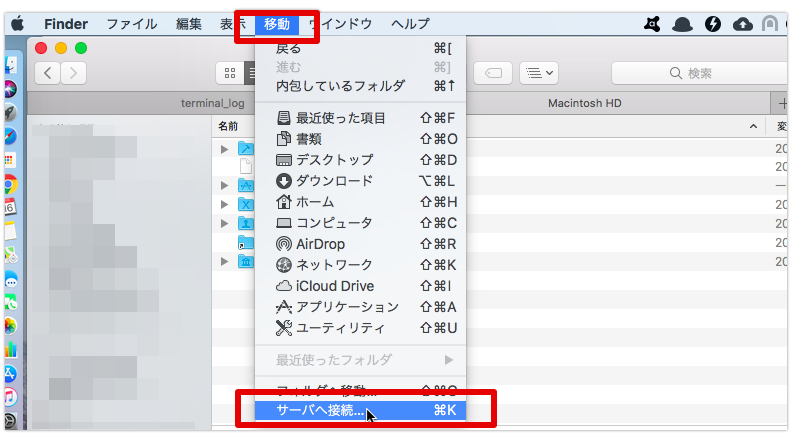
Task: Switch to the Macintosh HD tab
Action: (x=584, y=103)
